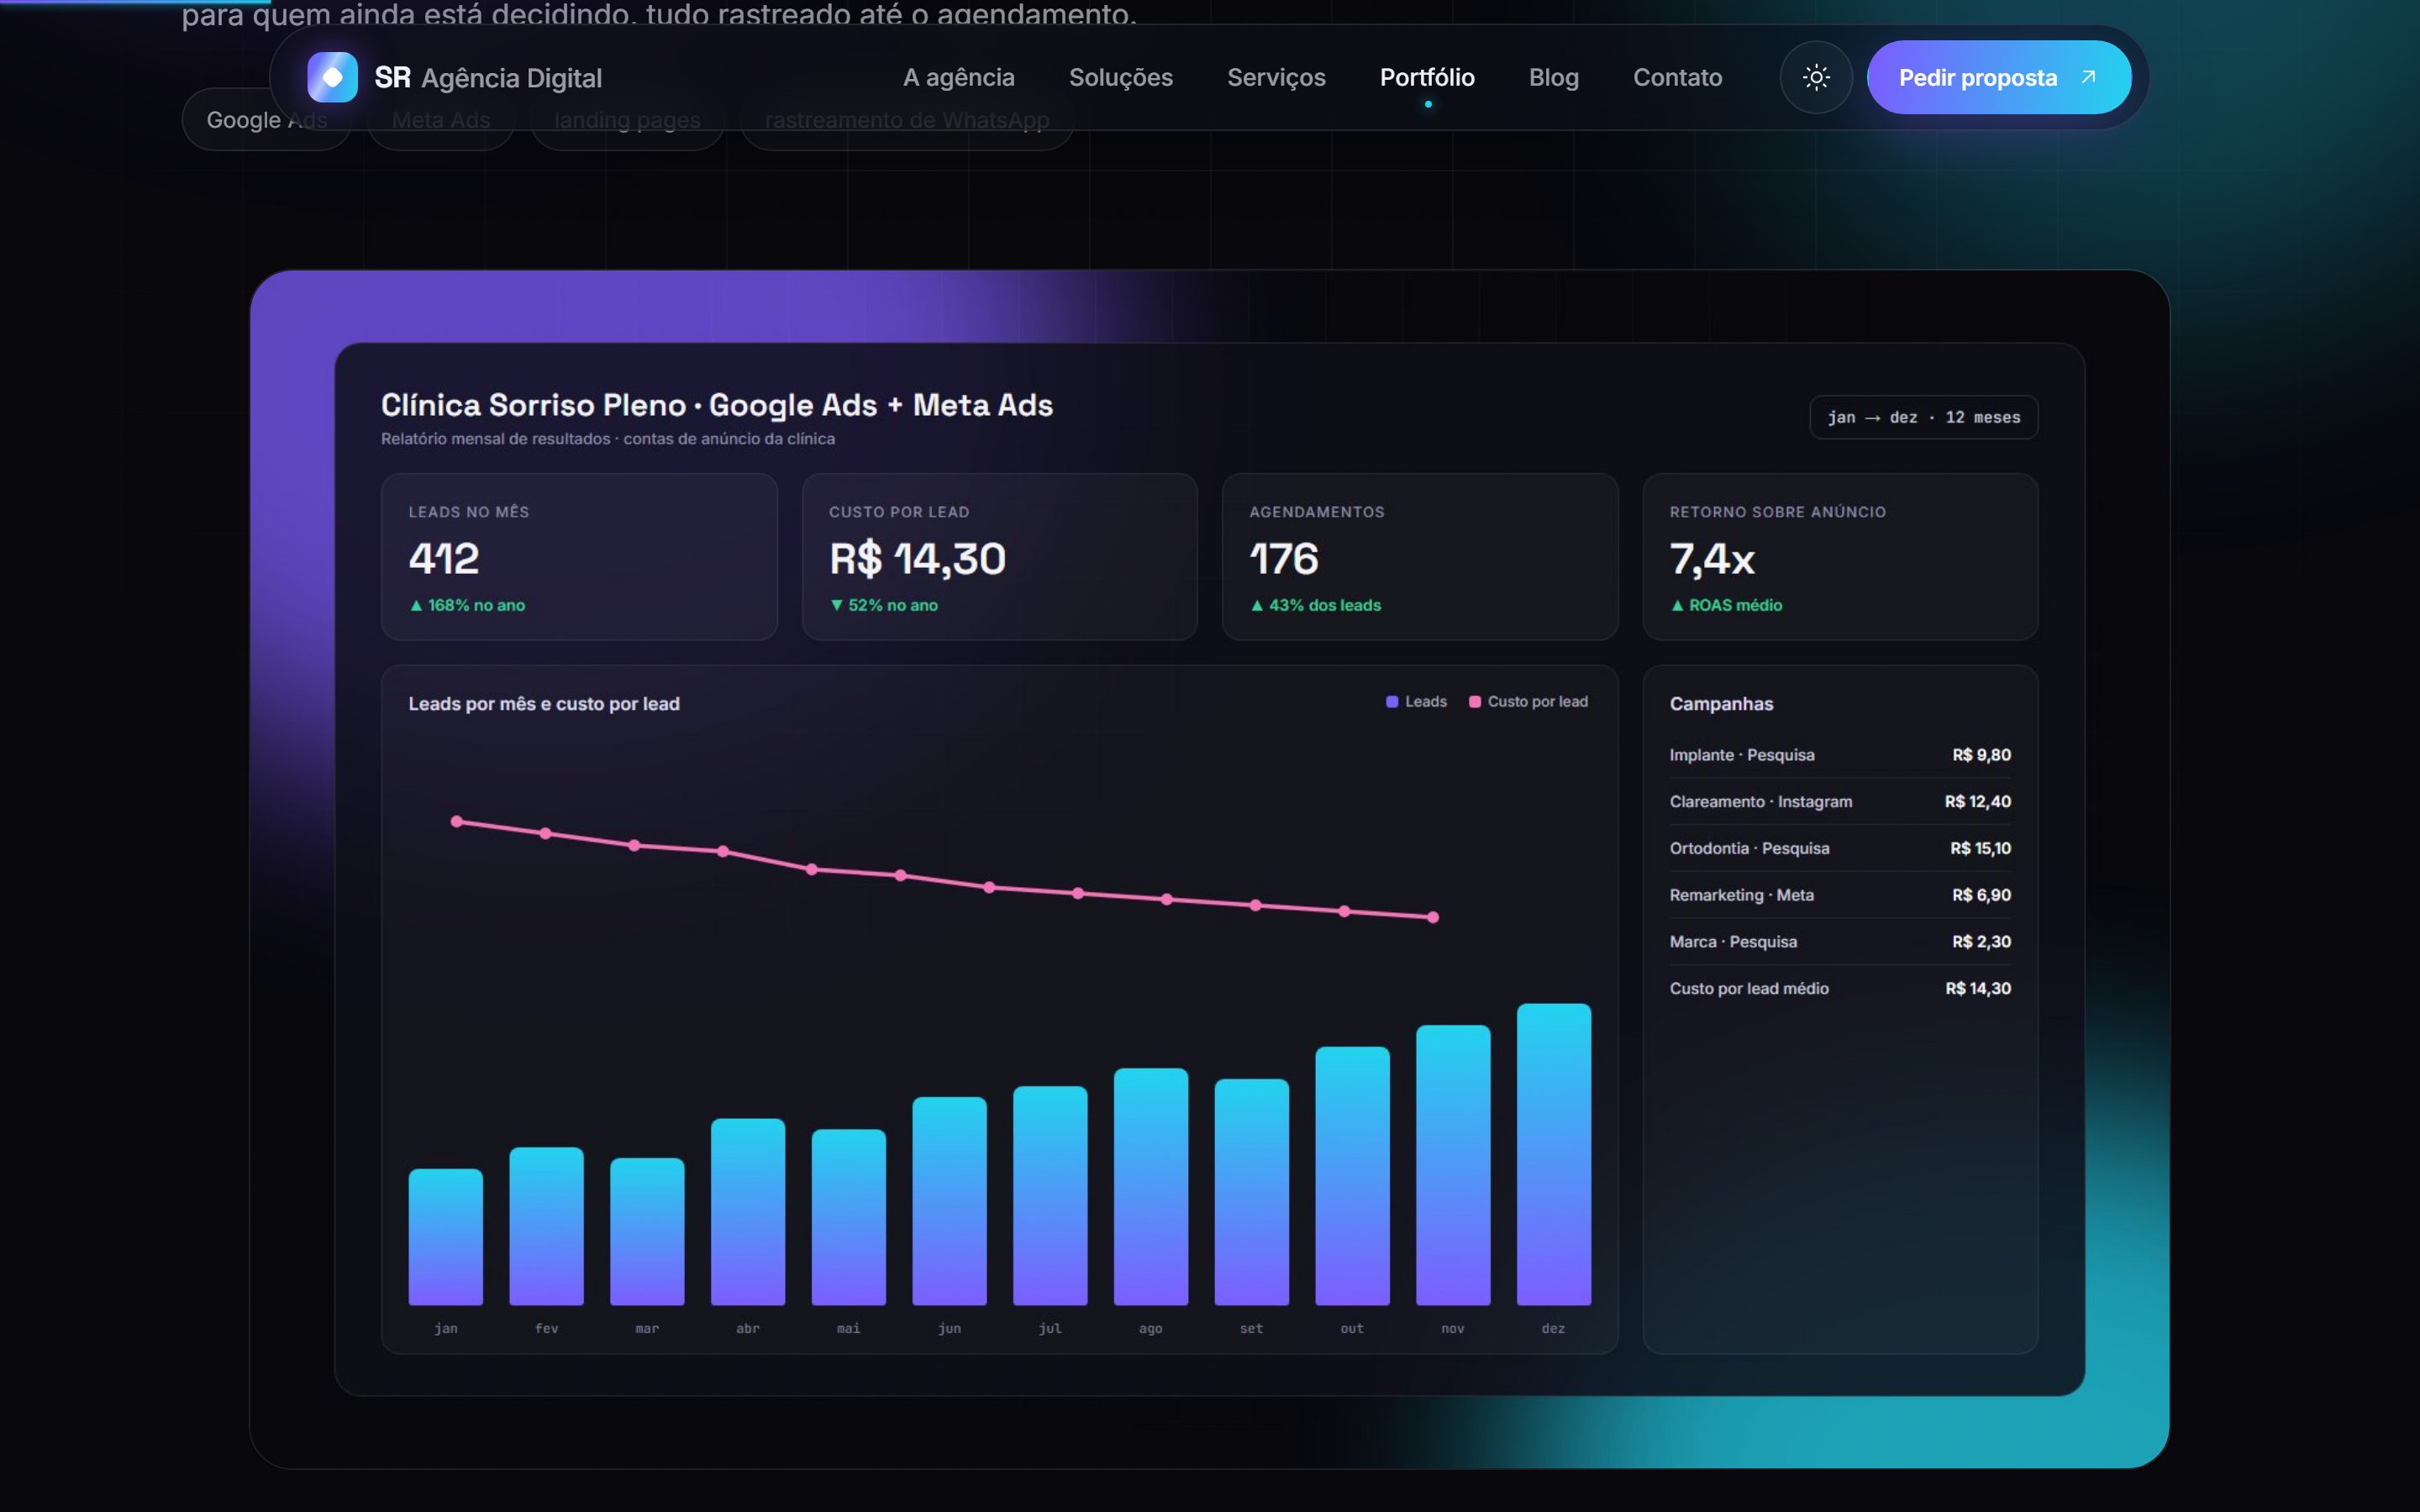Open the Blog link in navigation
This screenshot has height=1512, width=2420.
click(x=1553, y=77)
